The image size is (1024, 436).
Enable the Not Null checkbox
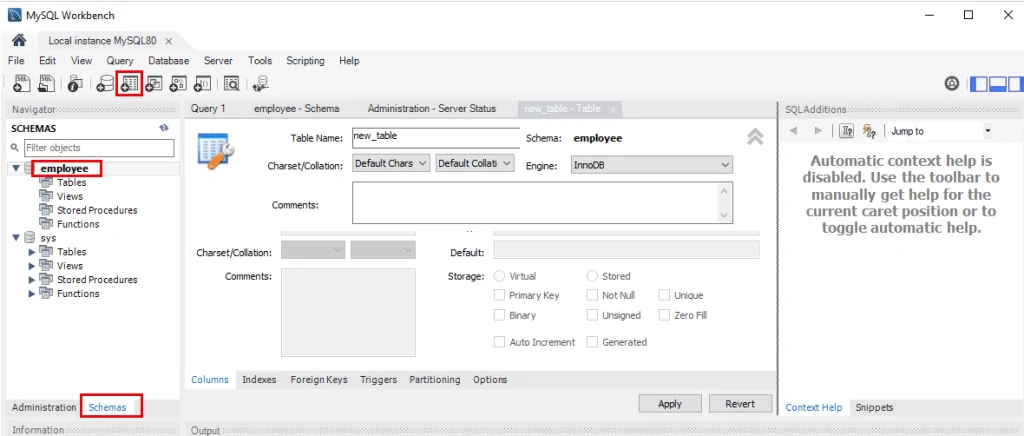pos(592,295)
